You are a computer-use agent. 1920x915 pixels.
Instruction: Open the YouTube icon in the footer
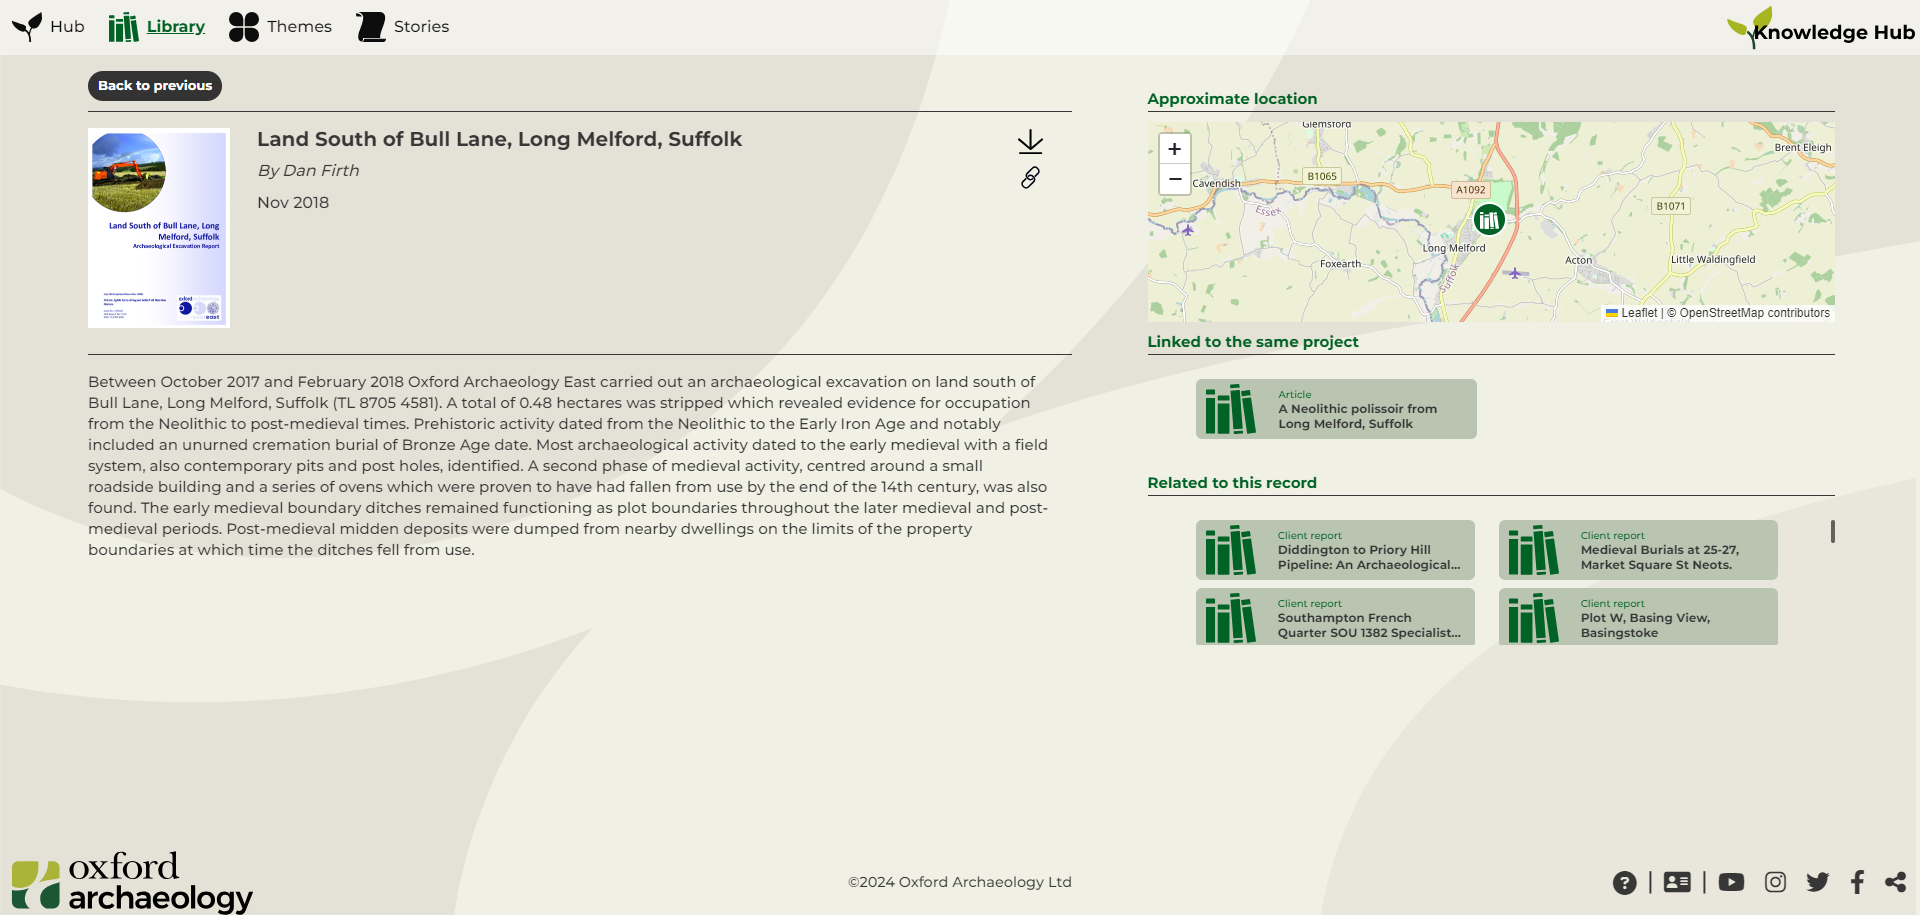tap(1731, 882)
